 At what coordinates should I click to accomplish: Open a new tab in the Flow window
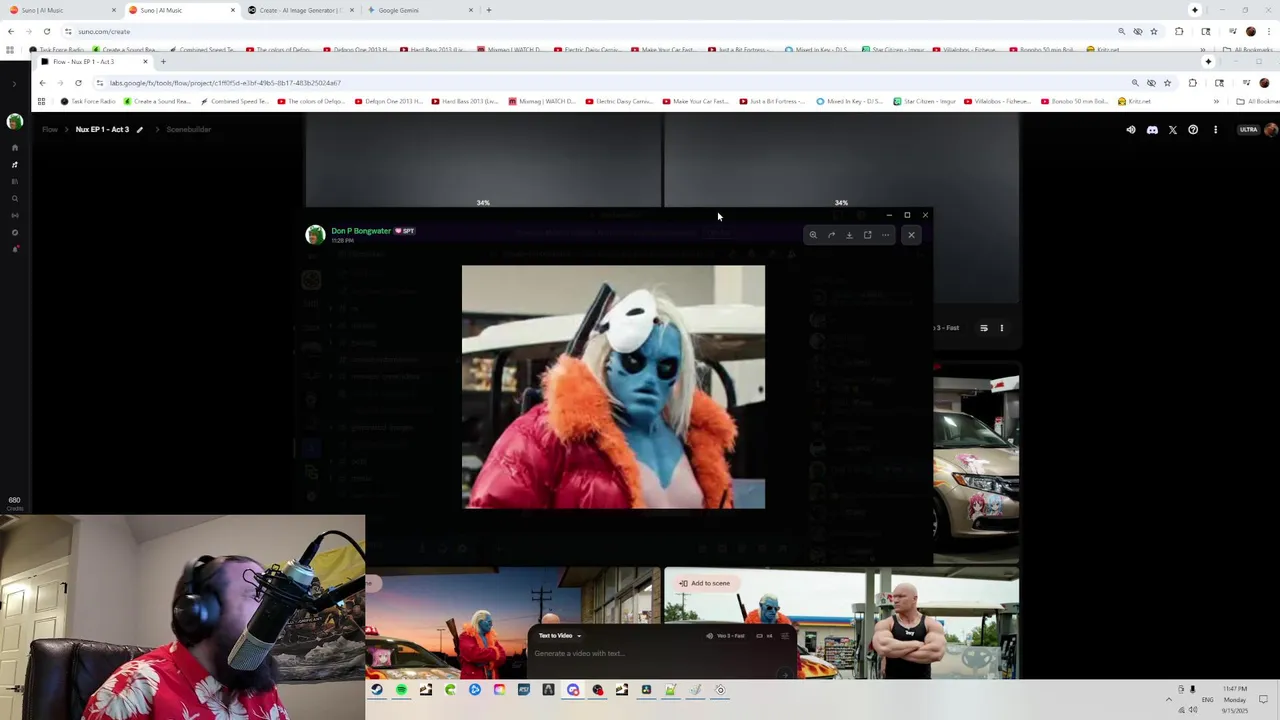pos(163,62)
